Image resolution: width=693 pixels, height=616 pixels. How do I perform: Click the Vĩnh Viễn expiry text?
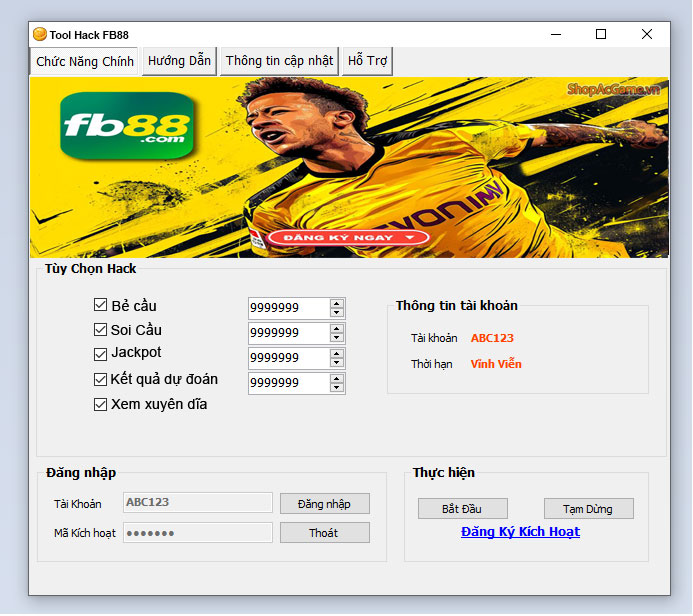(496, 364)
